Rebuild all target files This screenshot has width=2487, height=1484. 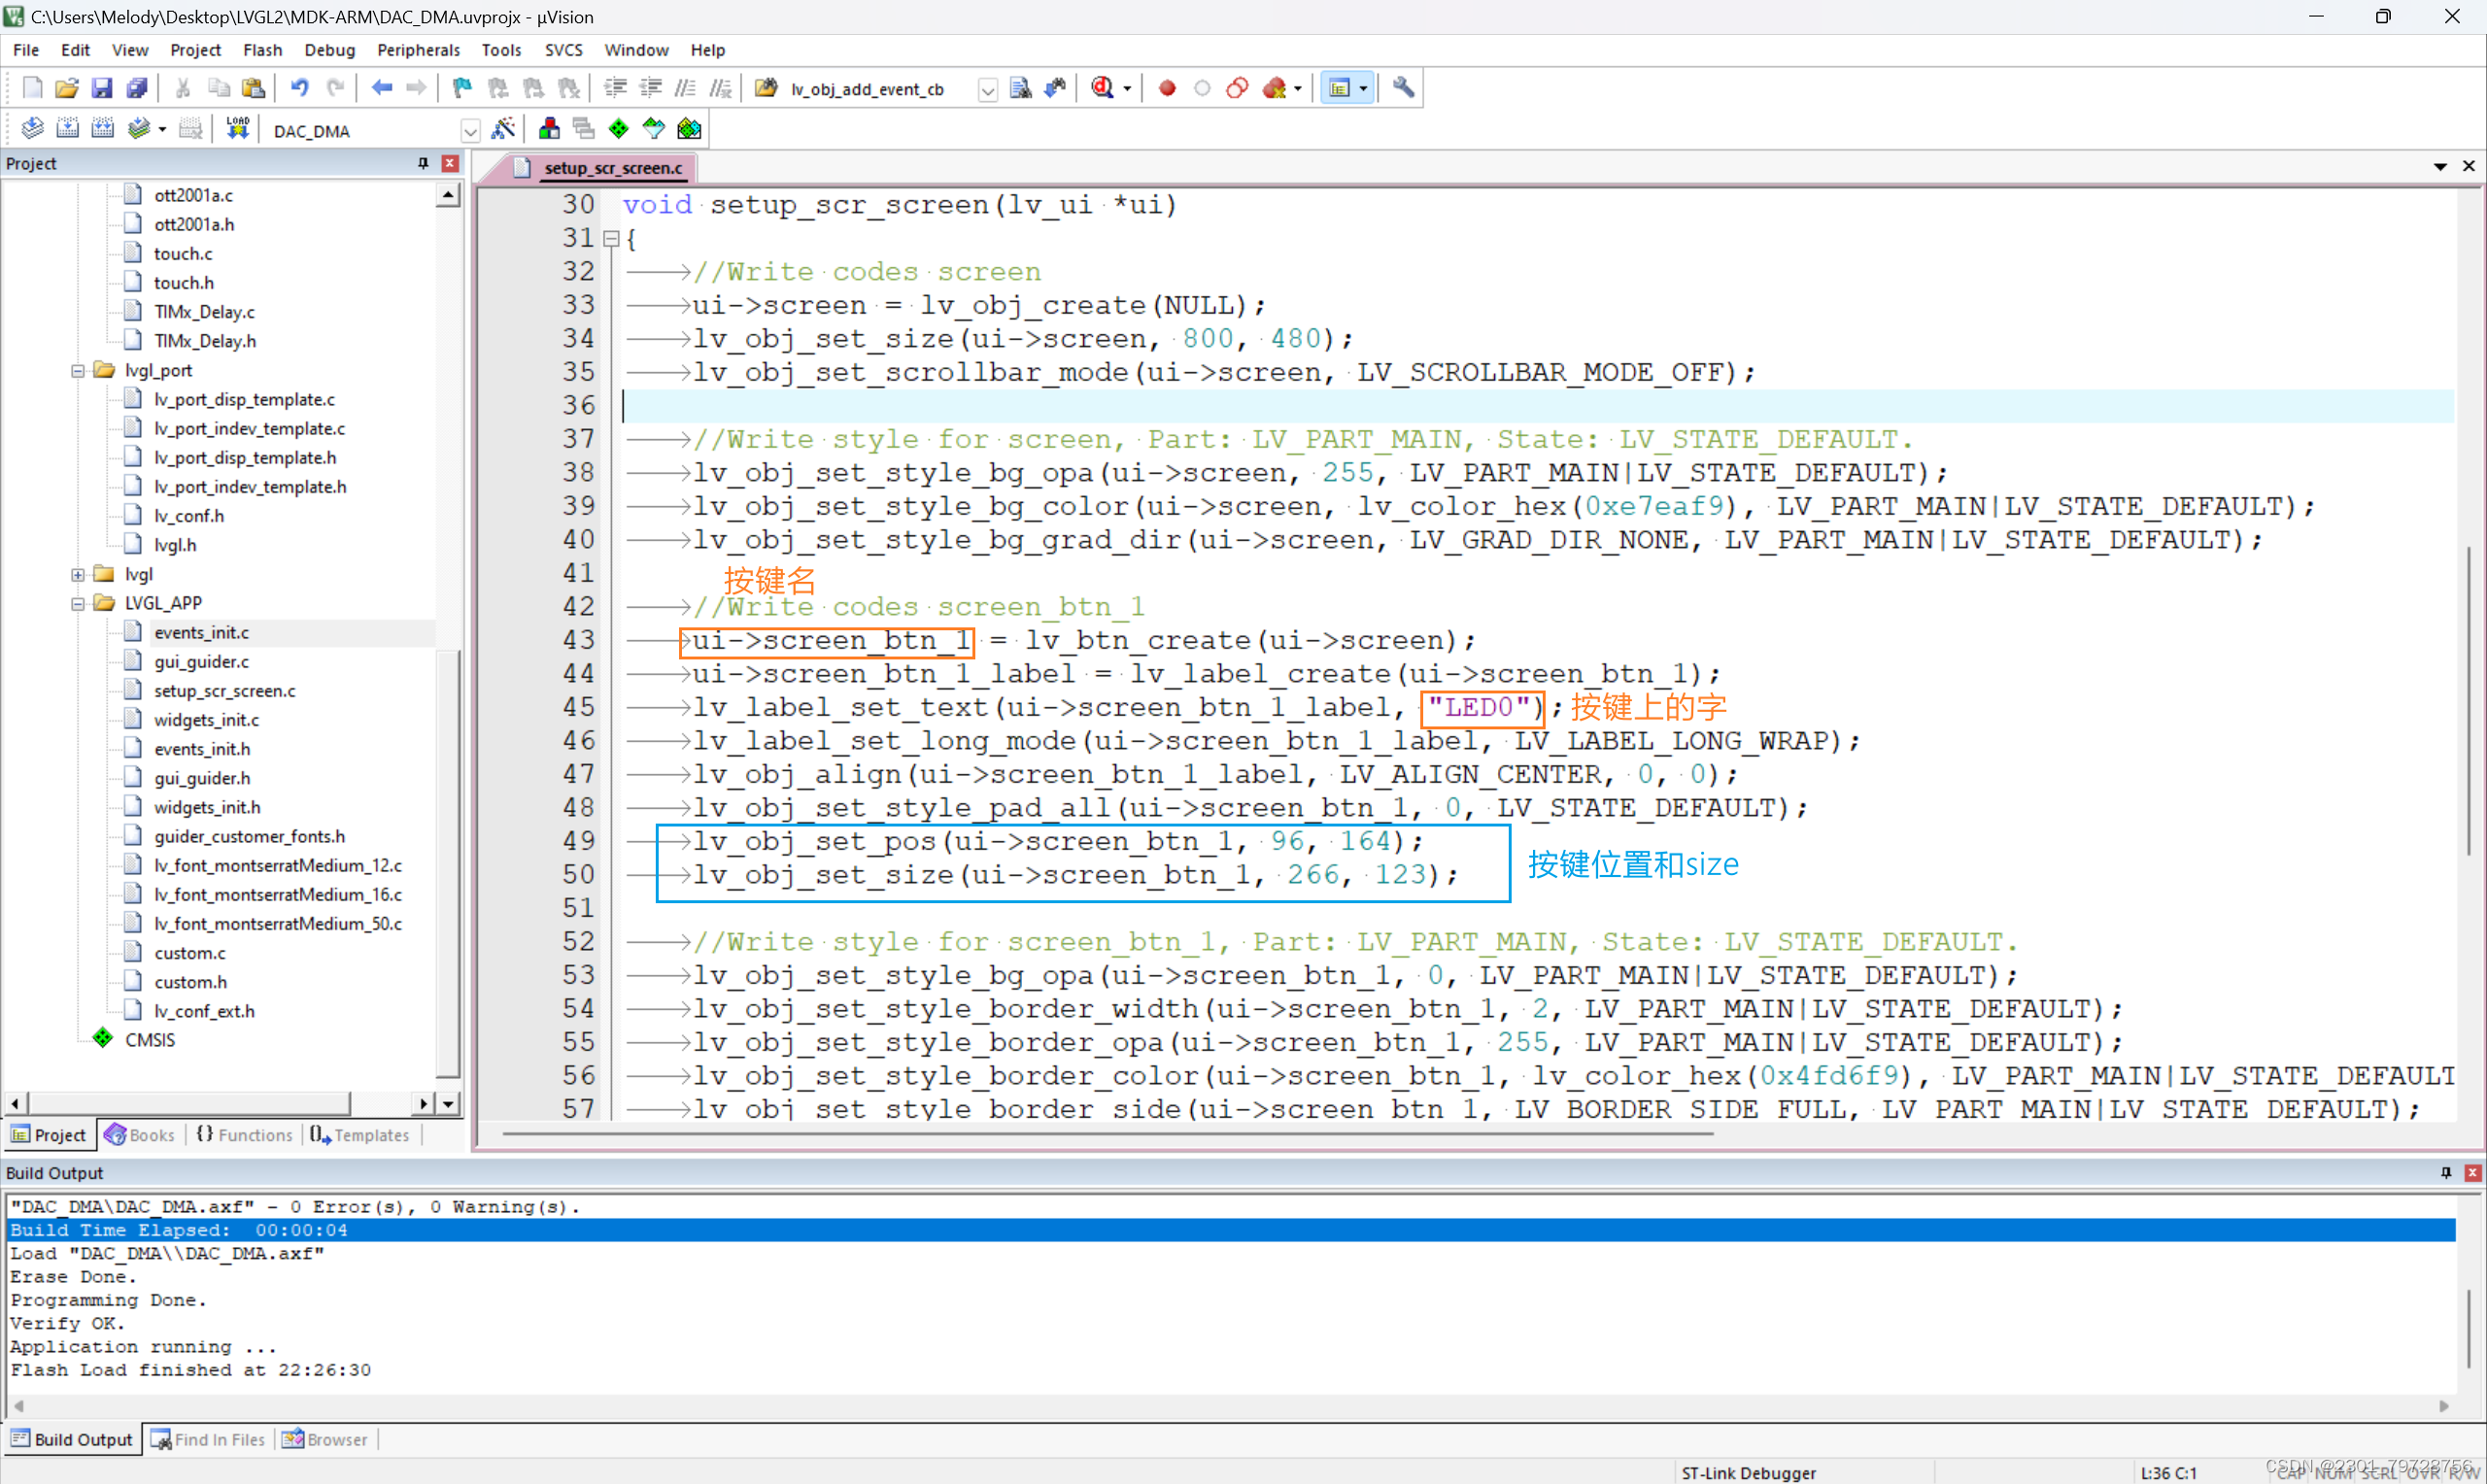click(102, 128)
